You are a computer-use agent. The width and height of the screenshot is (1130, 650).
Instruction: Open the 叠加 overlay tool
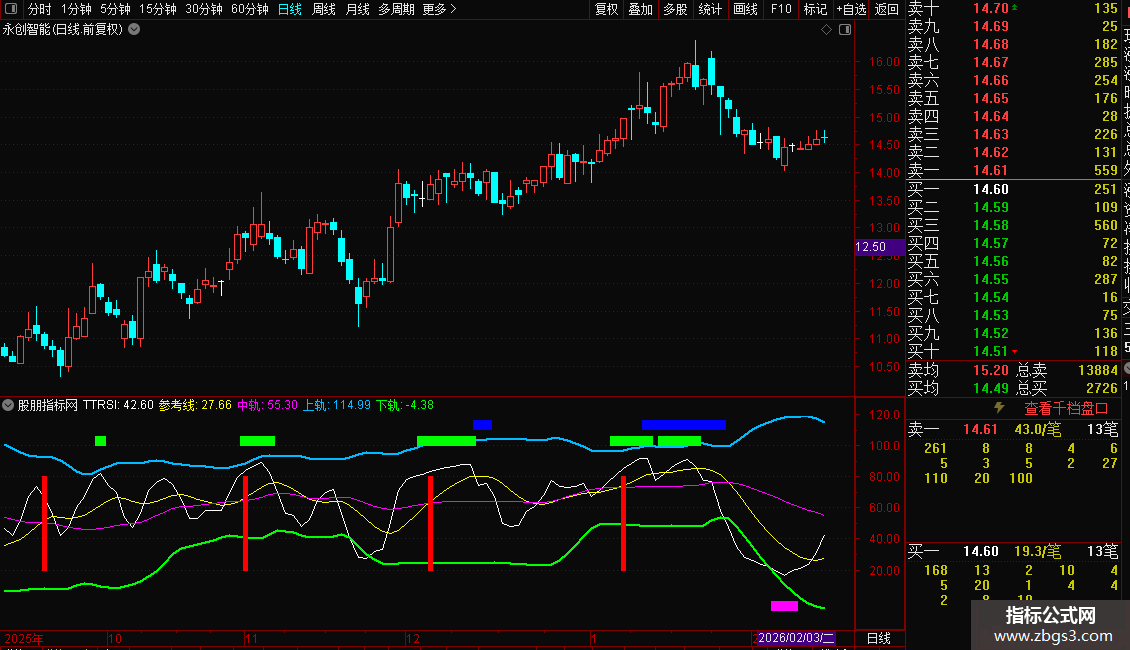coord(640,9)
